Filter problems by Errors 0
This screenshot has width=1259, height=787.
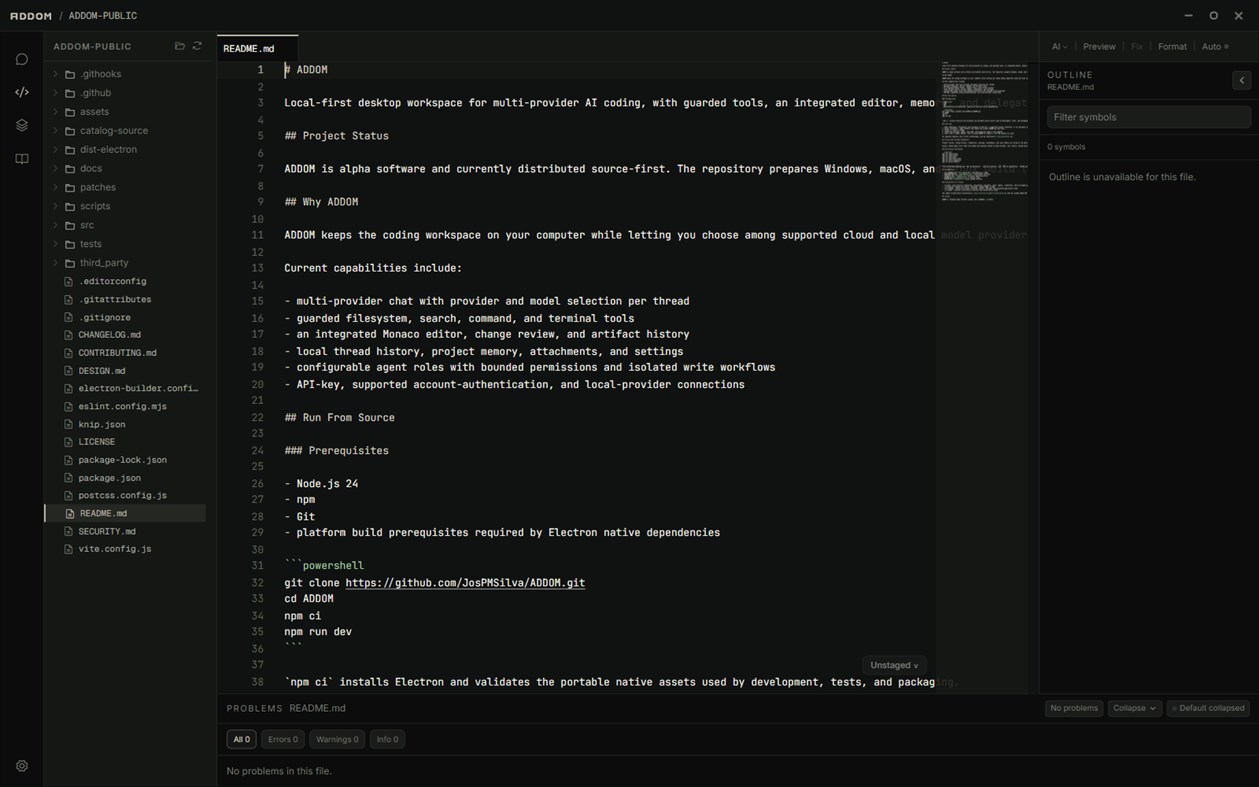click(283, 739)
